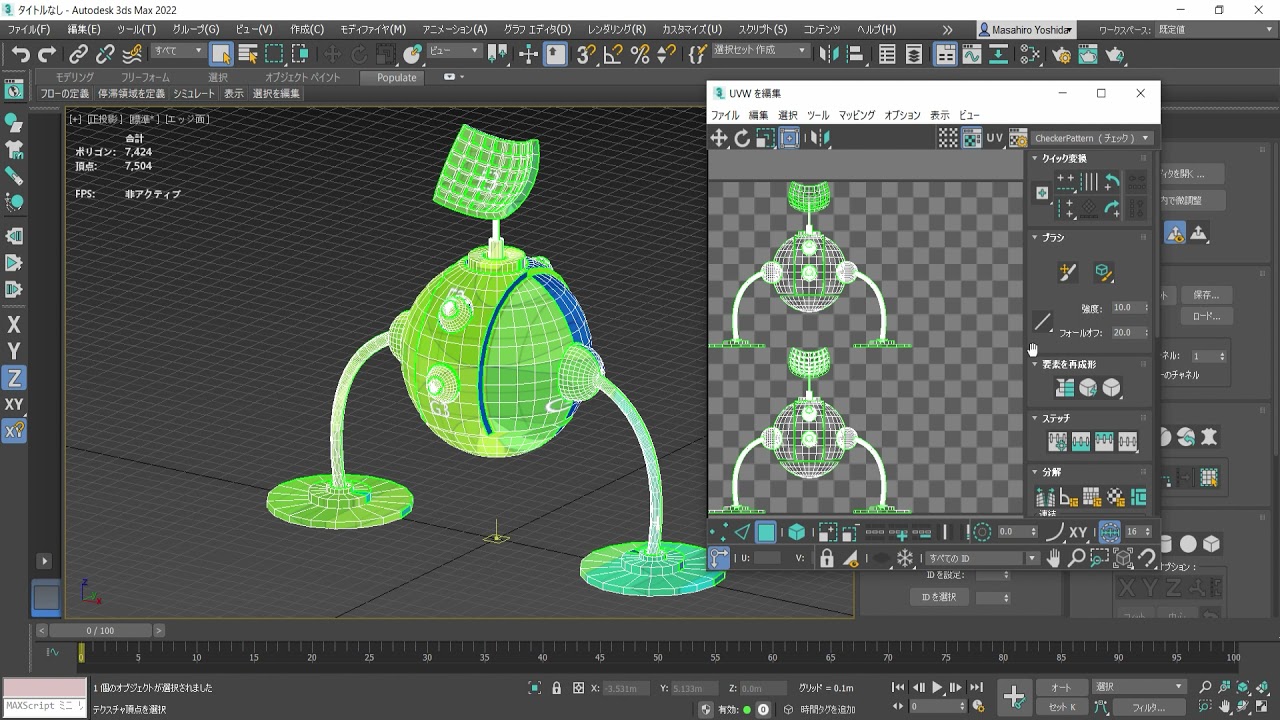Screen dimensions: 1280x720
Task: Open the モディファイヤ(M) main menu
Action: pos(373,29)
